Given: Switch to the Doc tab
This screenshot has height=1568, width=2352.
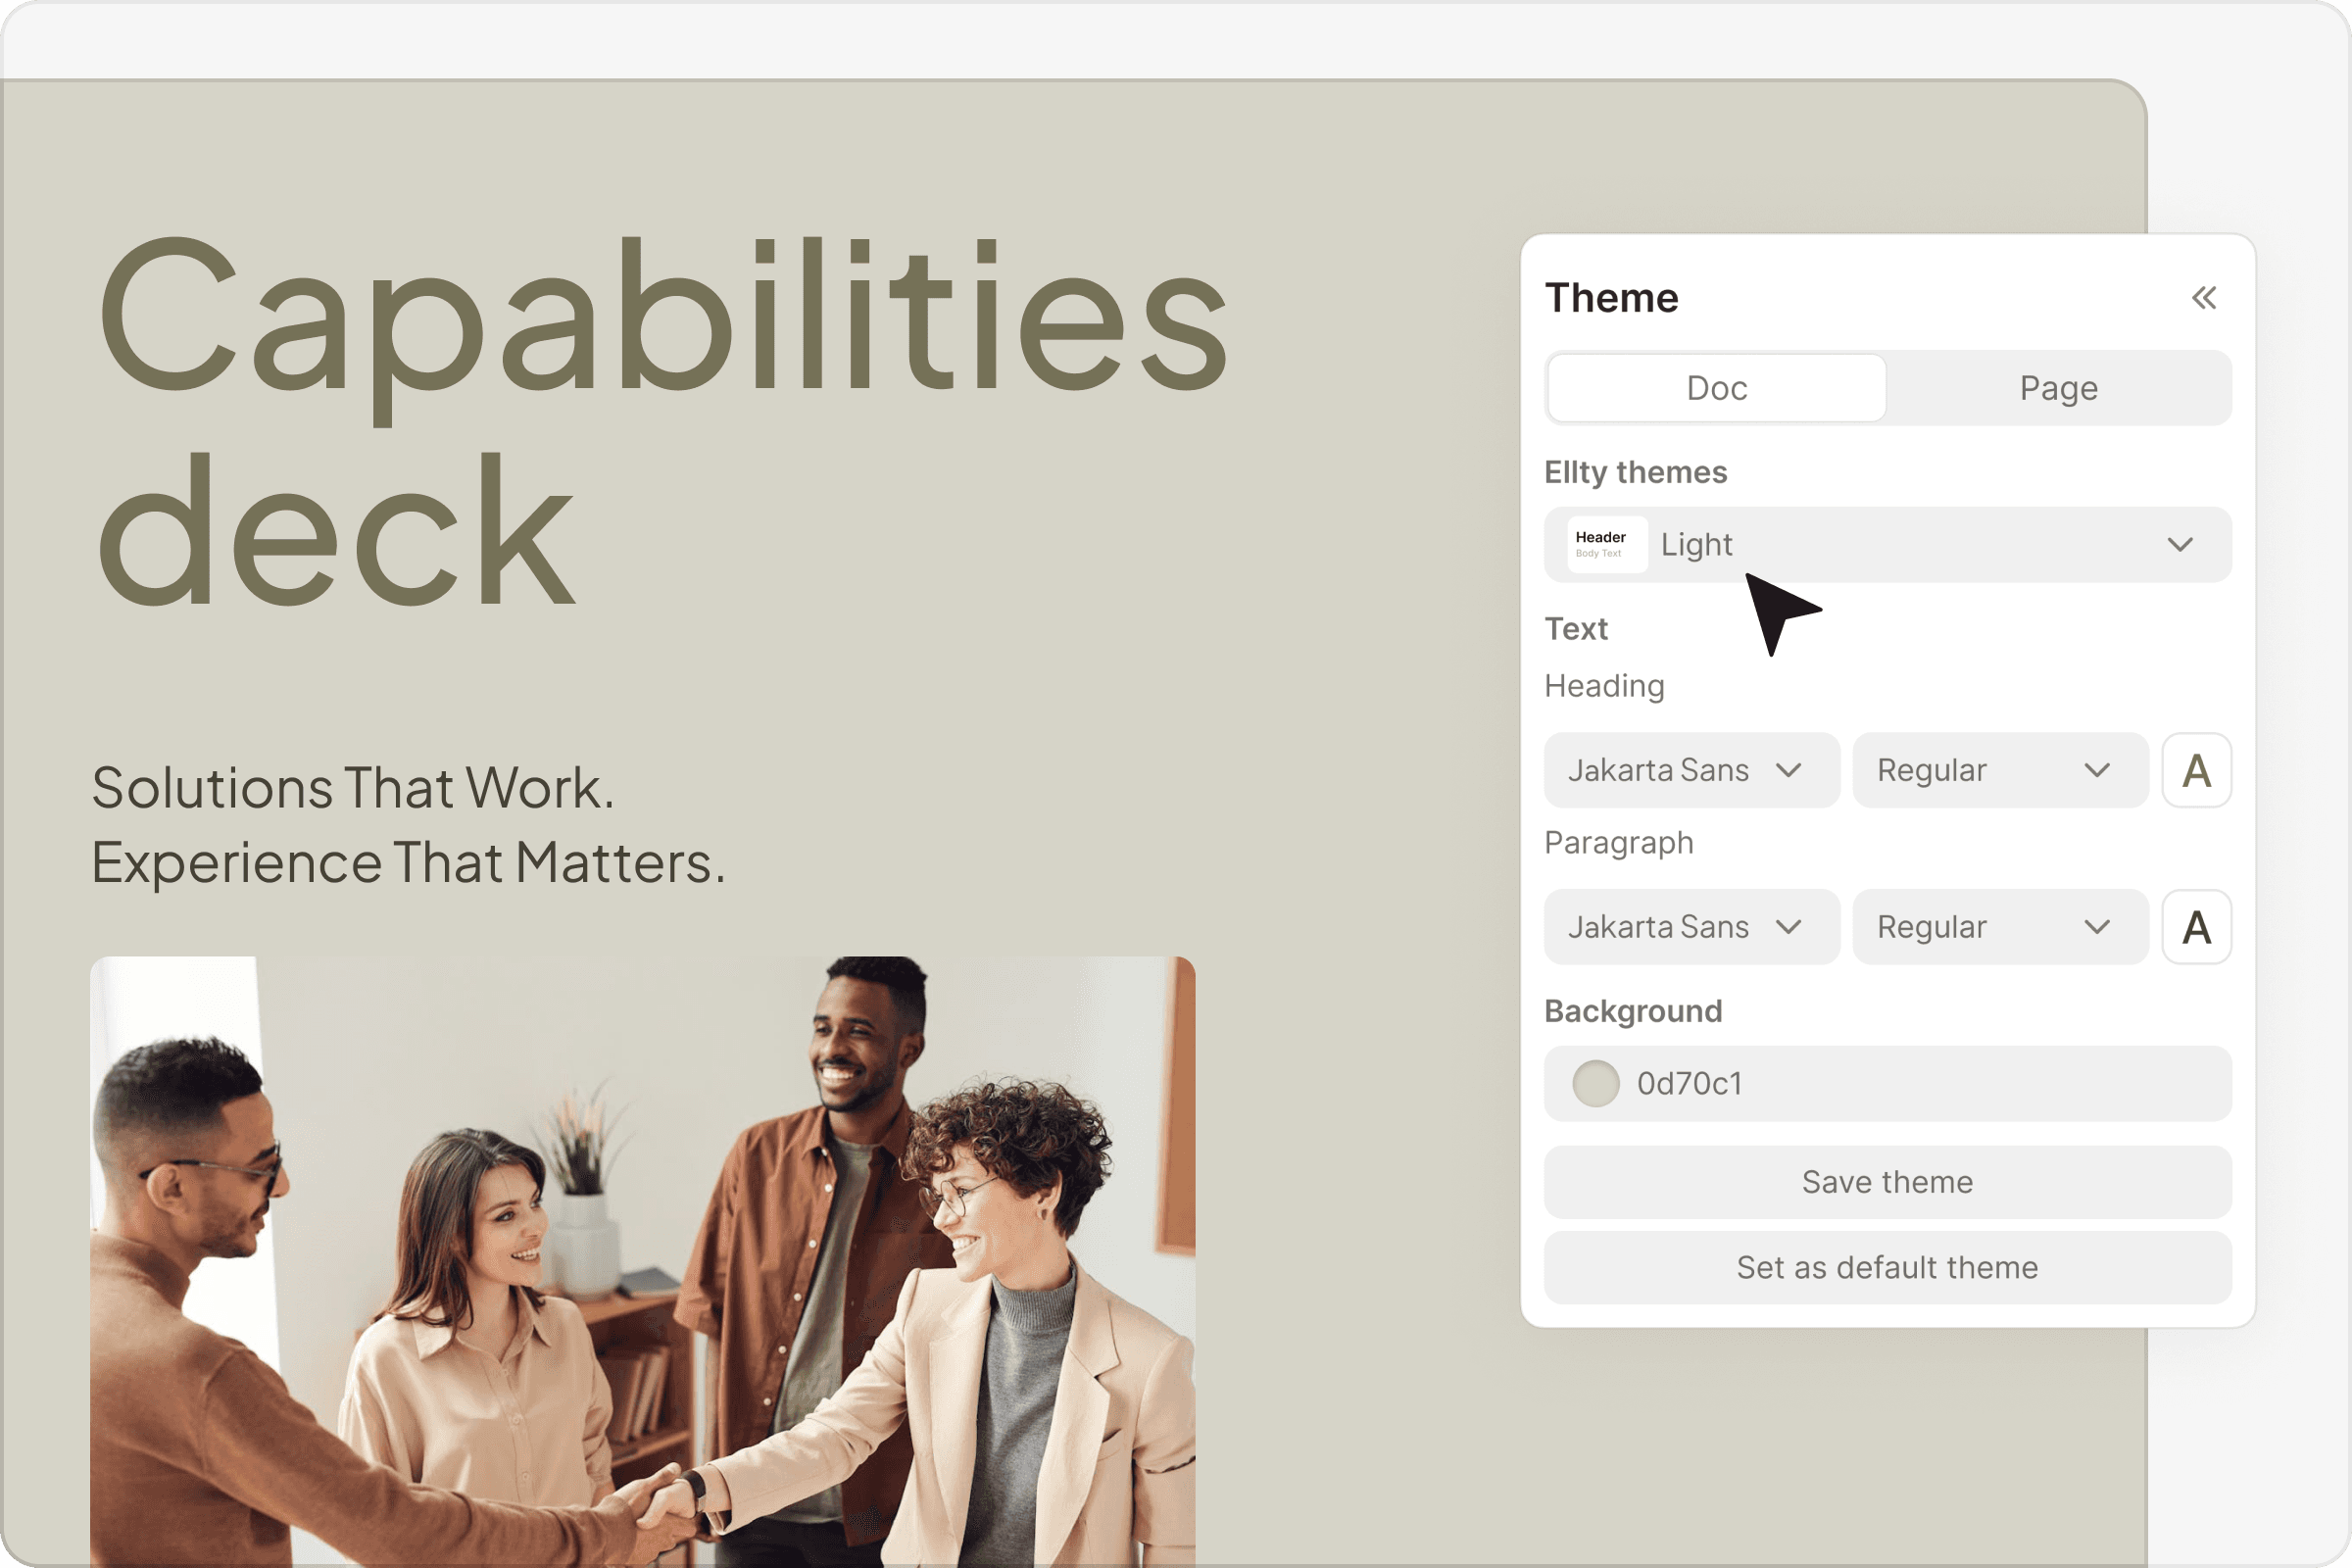Looking at the screenshot, I should [x=1716, y=388].
